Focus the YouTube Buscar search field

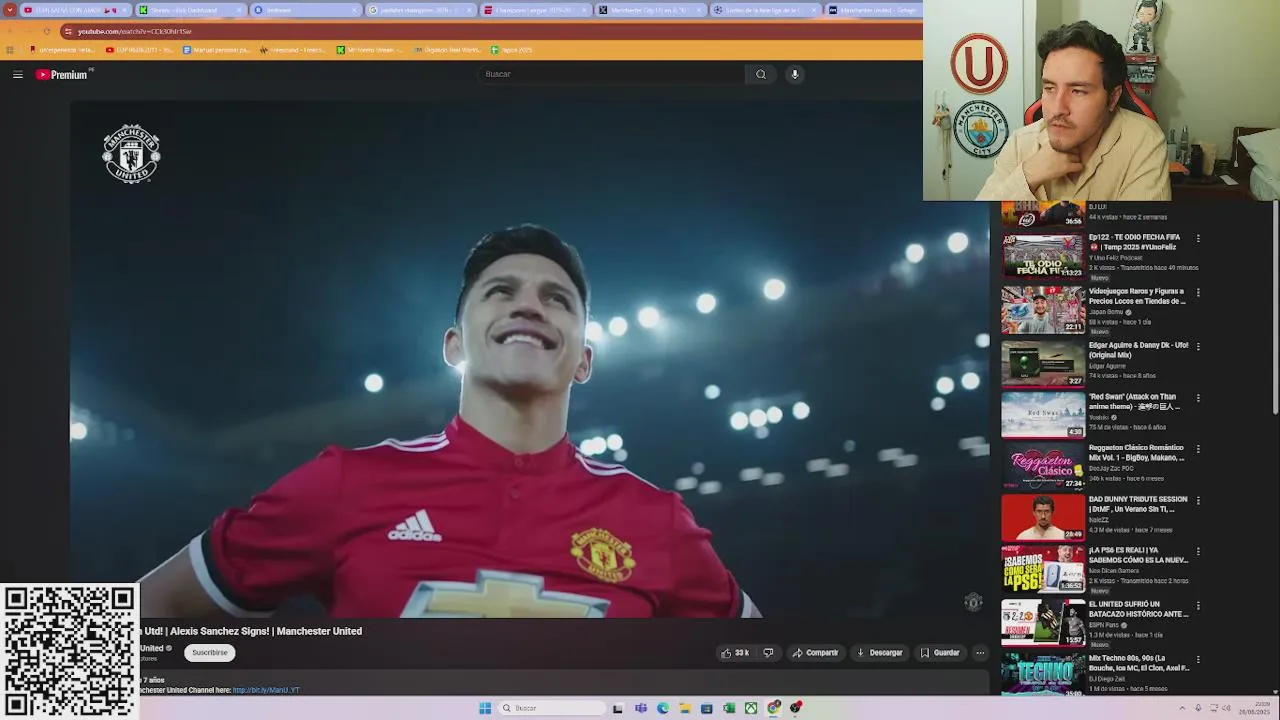(612, 74)
